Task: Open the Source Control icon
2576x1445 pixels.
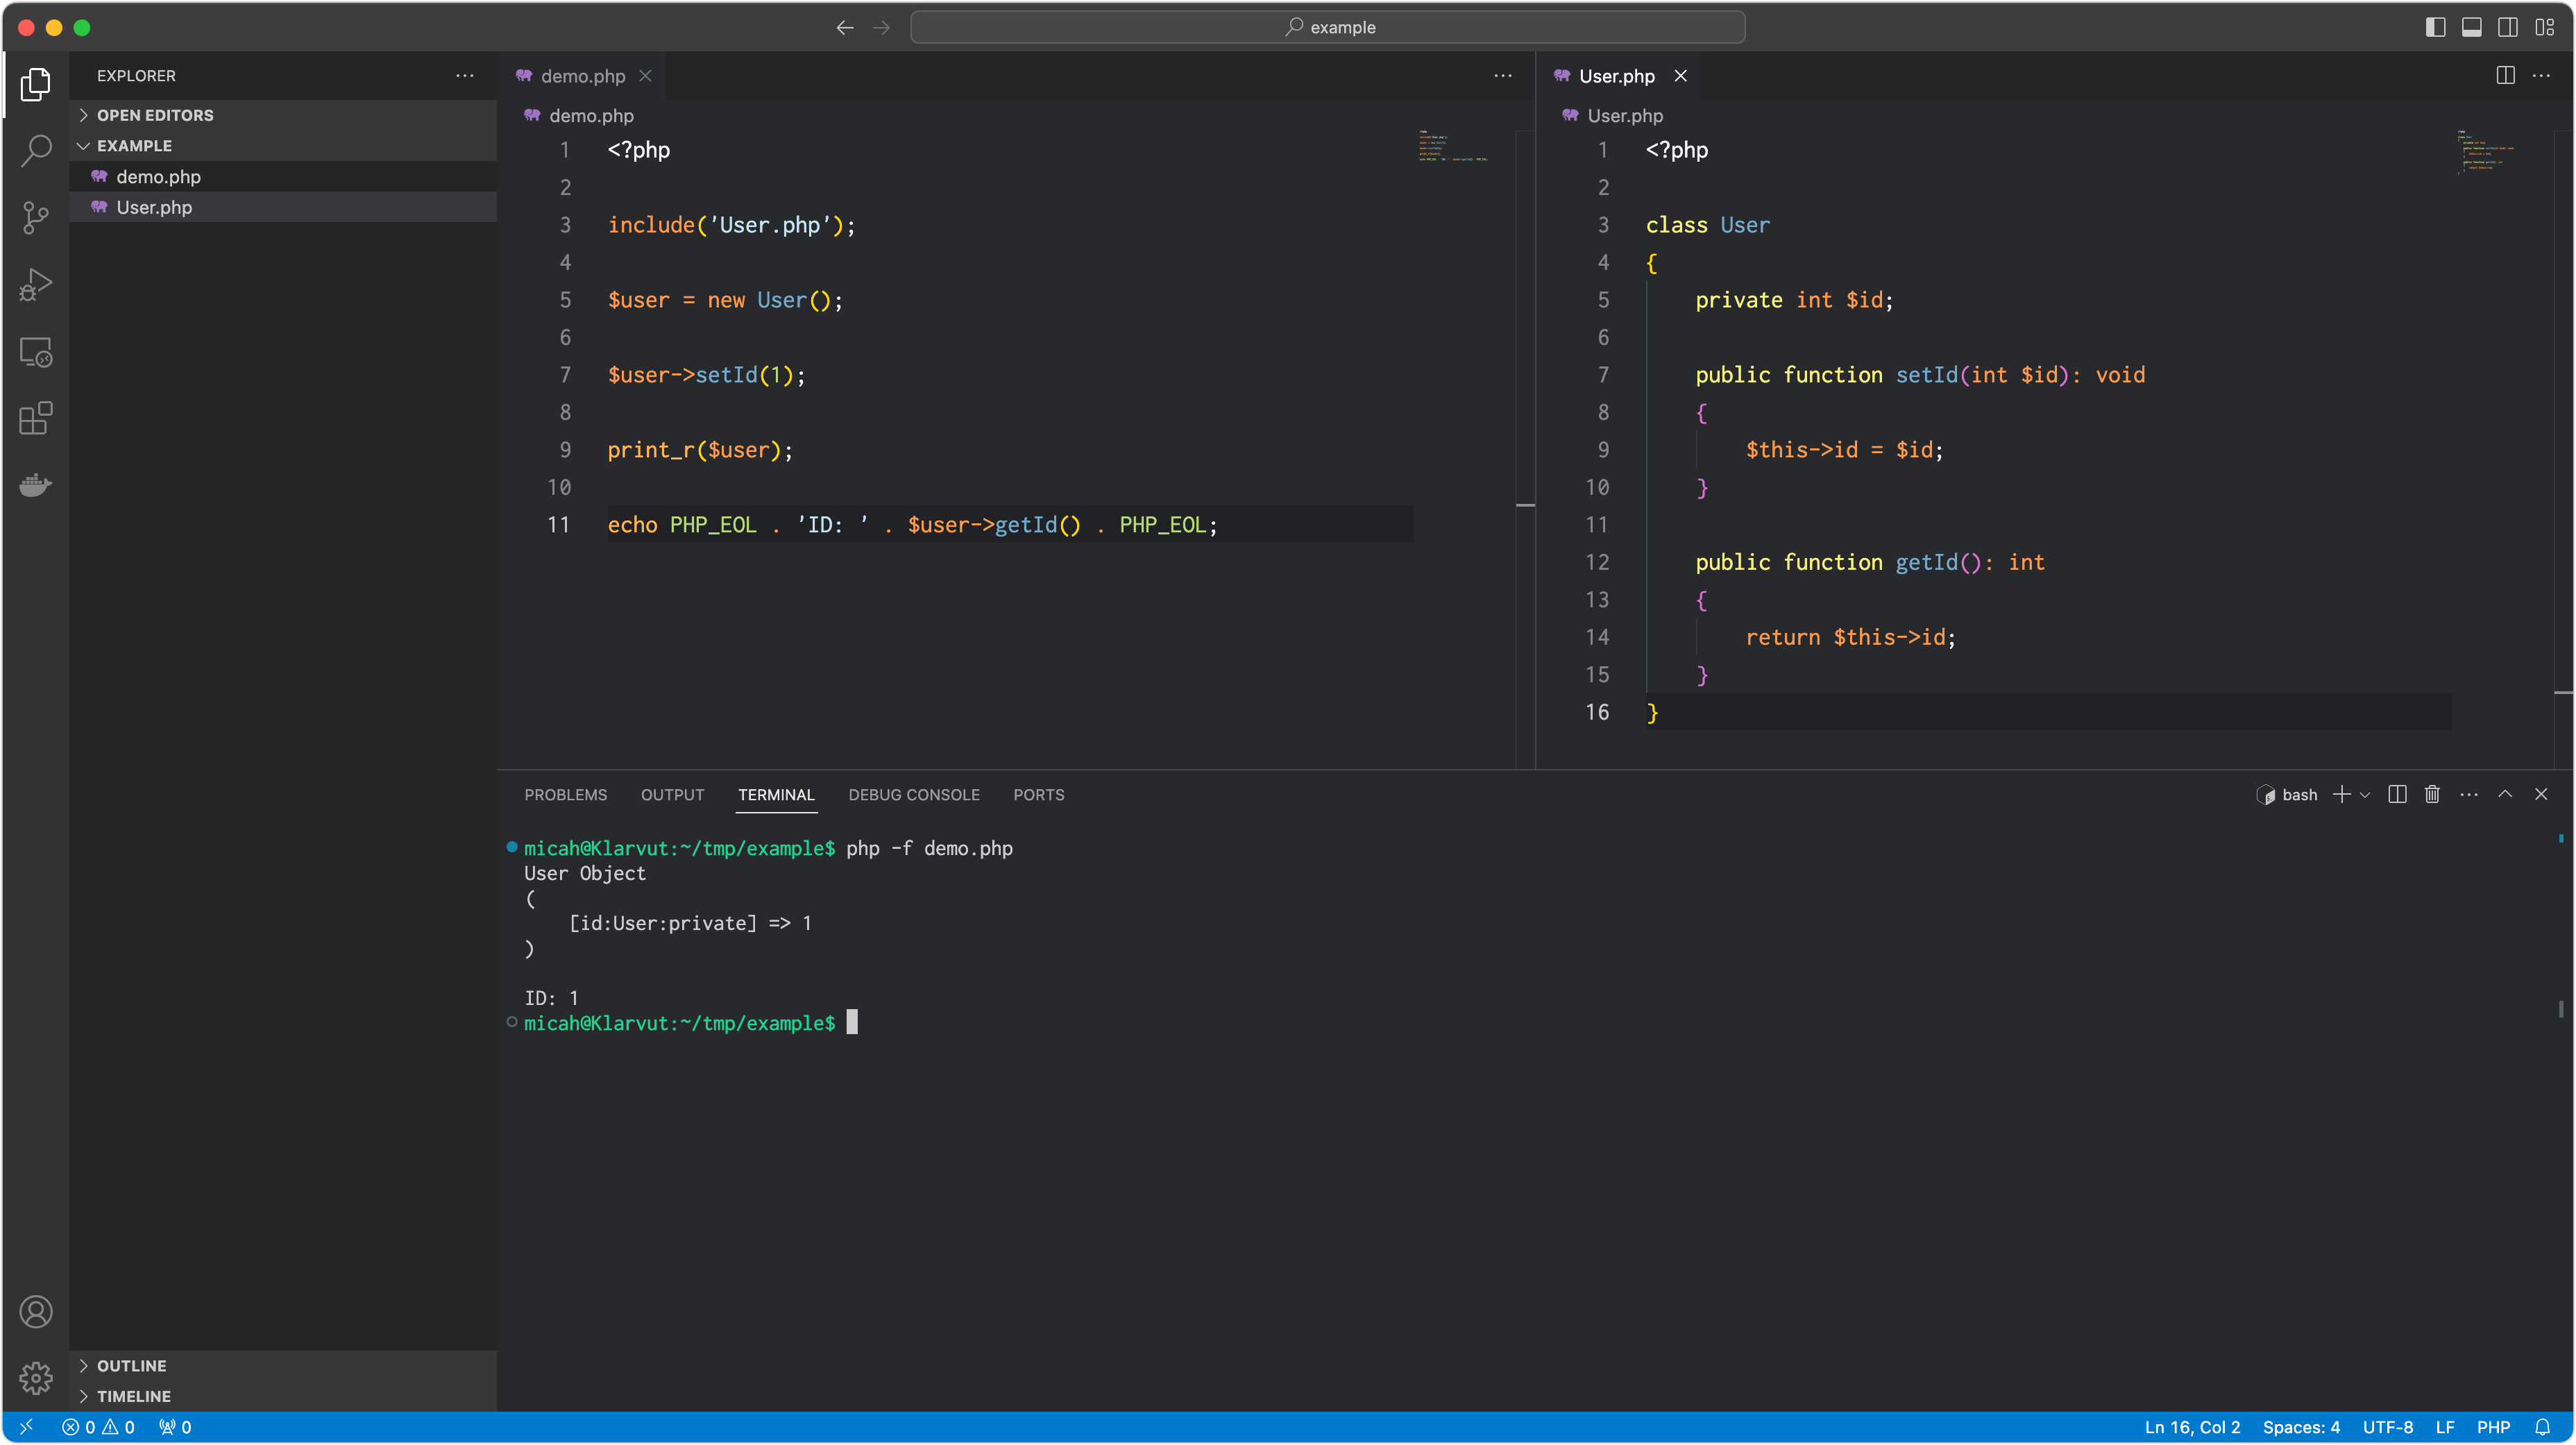Action: coord(36,217)
